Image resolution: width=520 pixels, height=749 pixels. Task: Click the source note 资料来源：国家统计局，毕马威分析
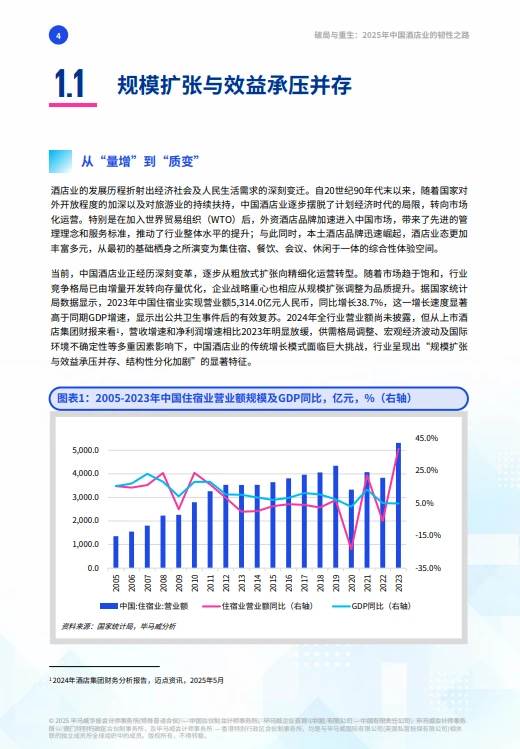[x=118, y=626]
